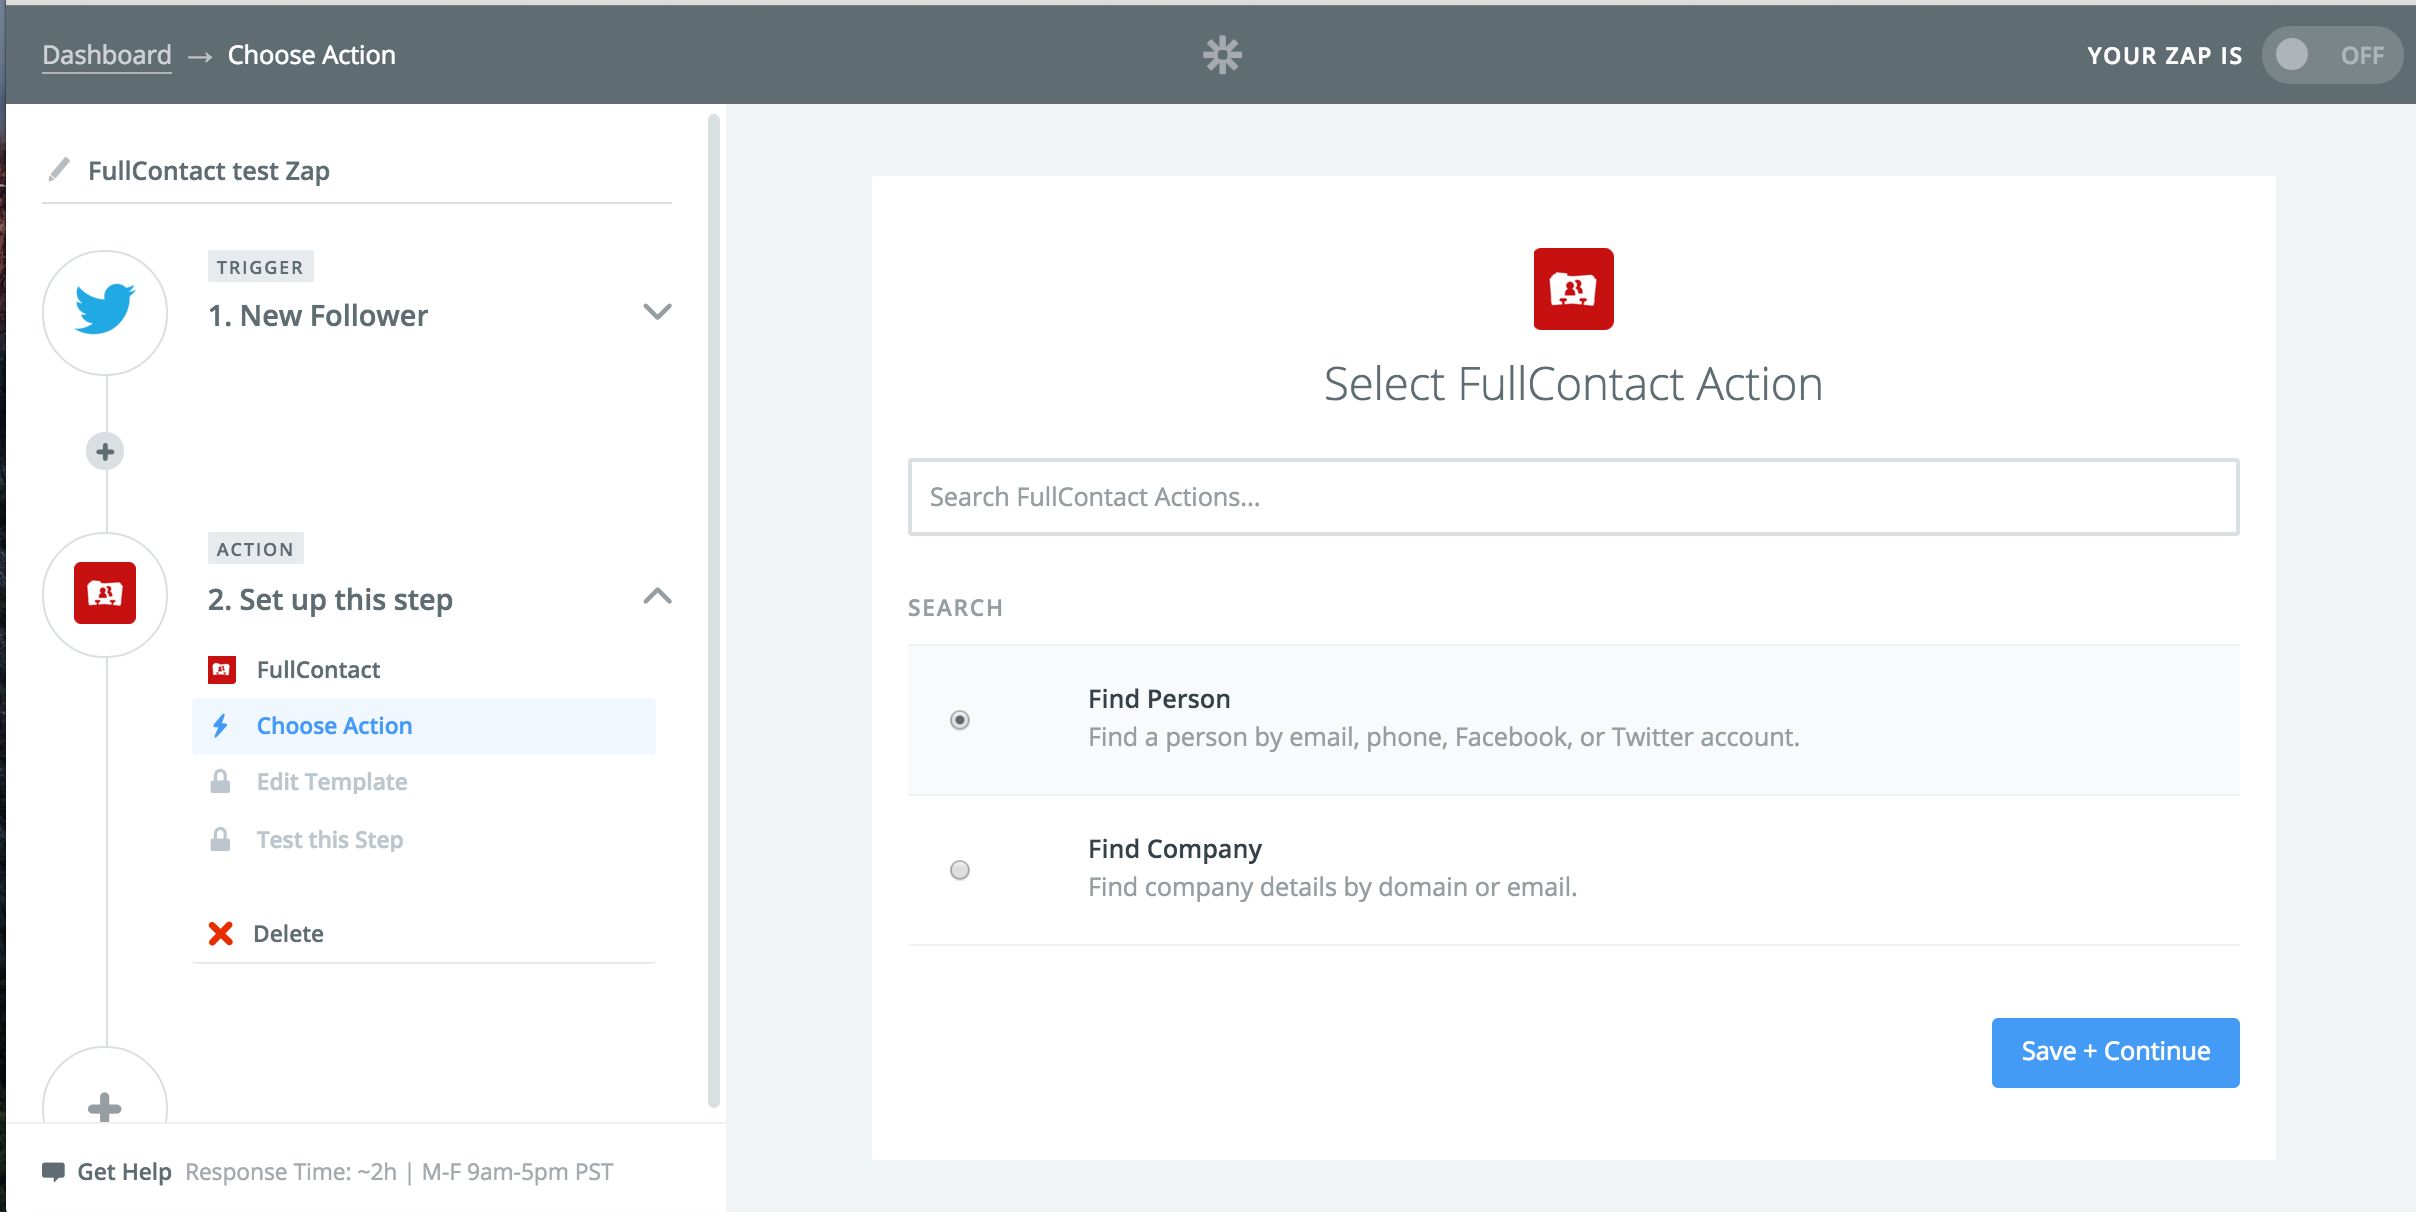This screenshot has width=2416, height=1212.
Task: Click the left sidebar vertical scrollbar
Action: tap(714, 611)
